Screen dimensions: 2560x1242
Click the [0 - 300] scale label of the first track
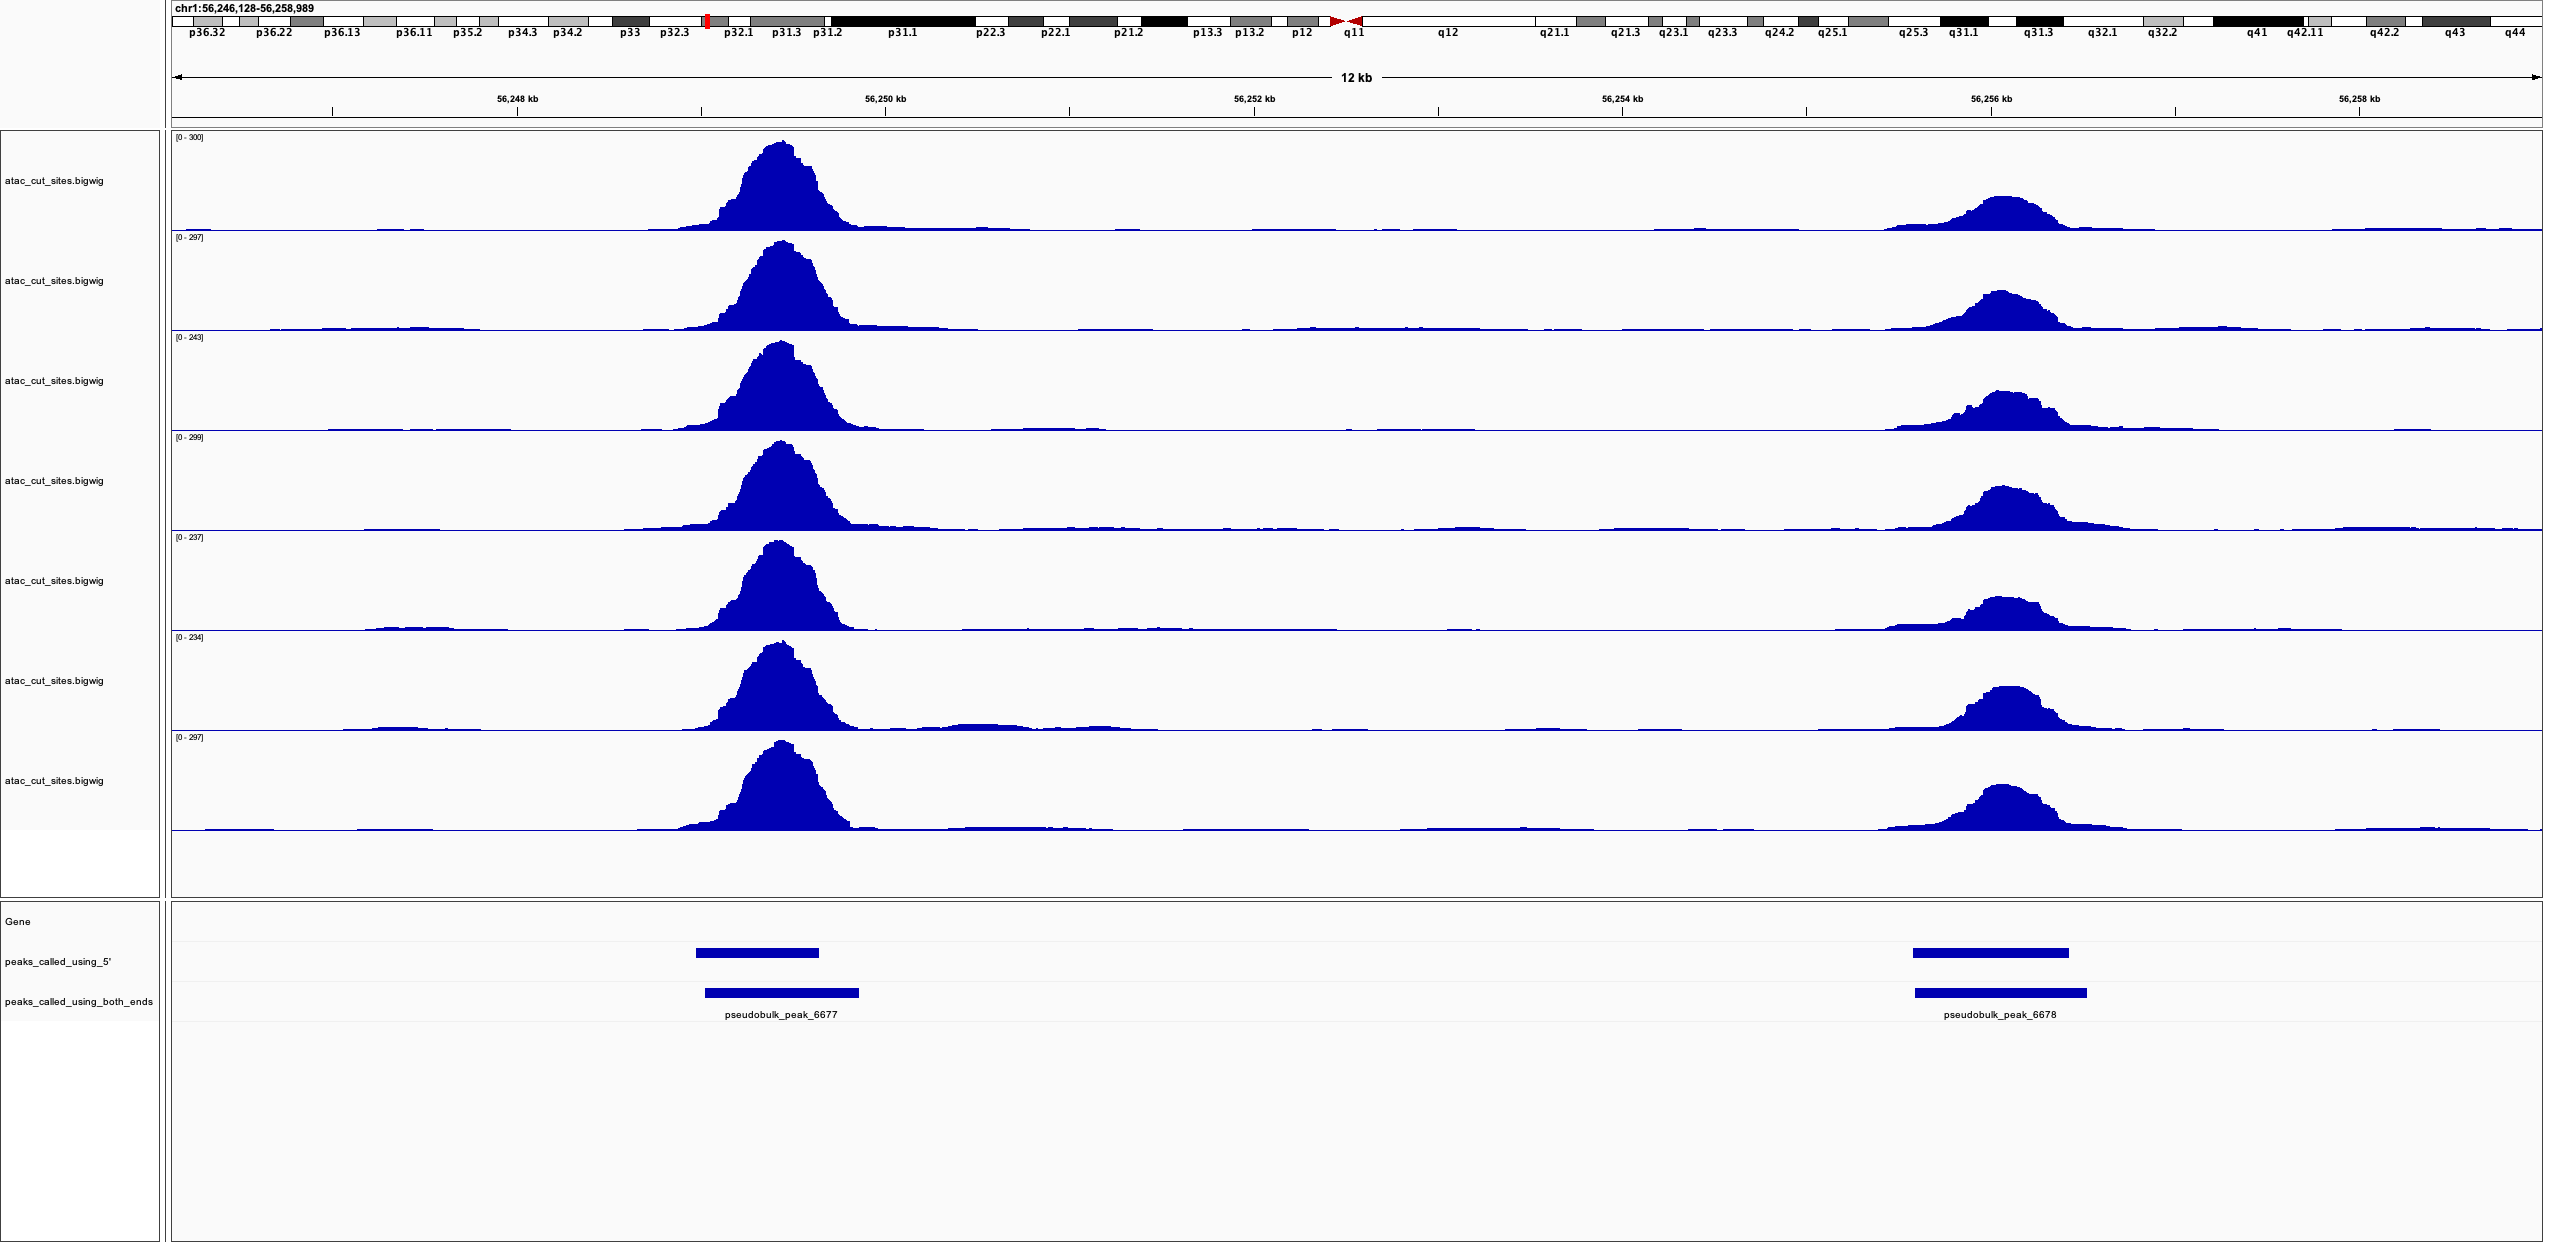188,139
